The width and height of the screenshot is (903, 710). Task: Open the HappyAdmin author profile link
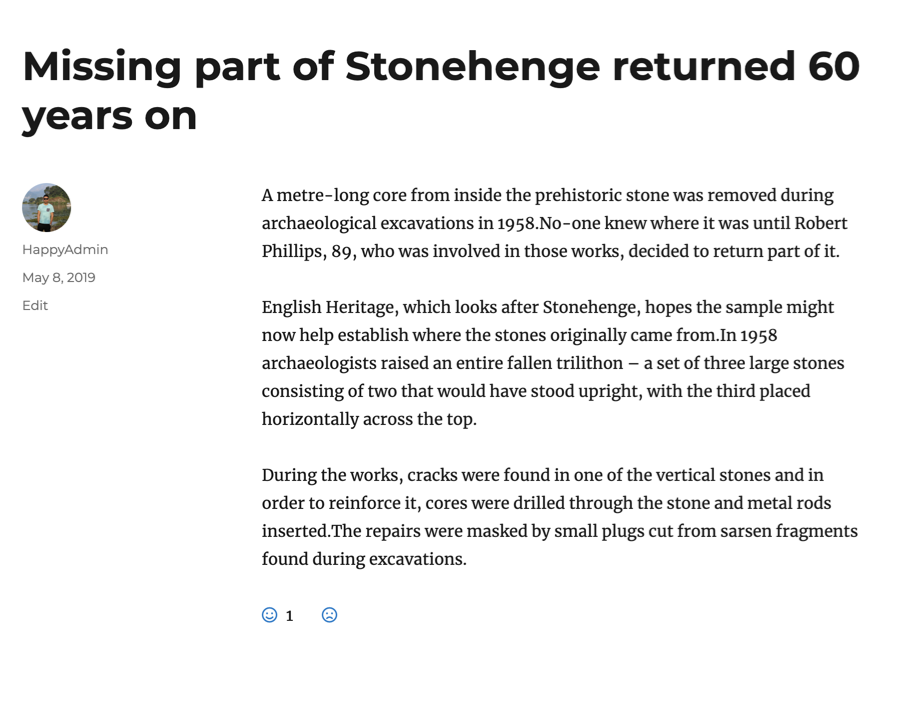pyautogui.click(x=65, y=249)
